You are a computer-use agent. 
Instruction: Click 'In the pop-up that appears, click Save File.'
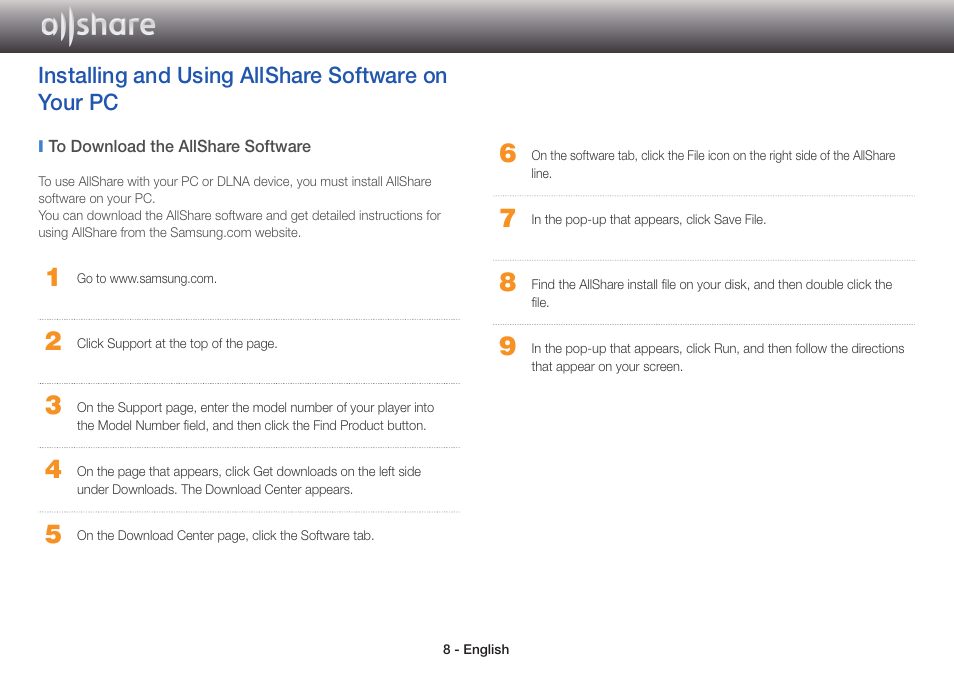point(649,220)
